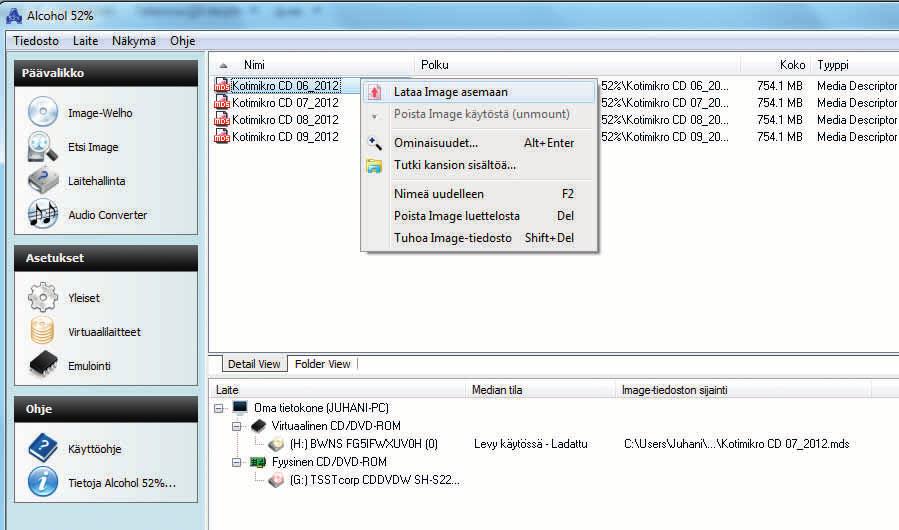Click the Fyysinen CD/DVD-ROM card icon
This screenshot has width=899, height=530.
[x=258, y=462]
